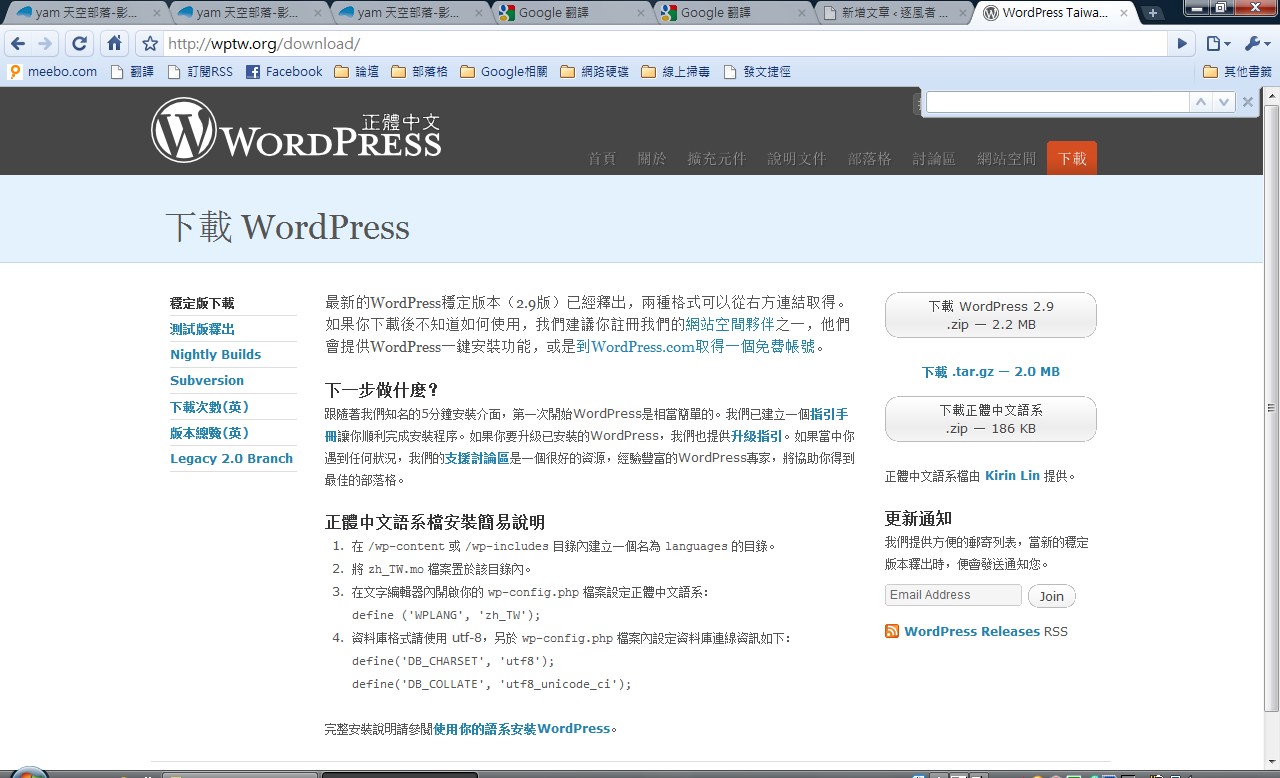Viewport: 1280px width, 778px height.
Task: Click the Go arrow beside the address bar
Action: coord(1182,44)
